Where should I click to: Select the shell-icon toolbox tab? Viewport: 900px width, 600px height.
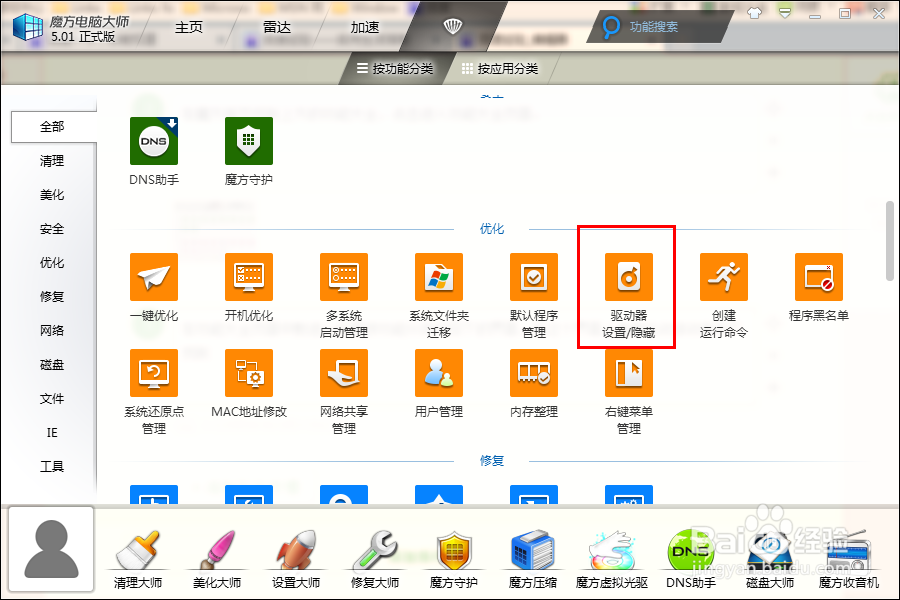click(x=453, y=26)
